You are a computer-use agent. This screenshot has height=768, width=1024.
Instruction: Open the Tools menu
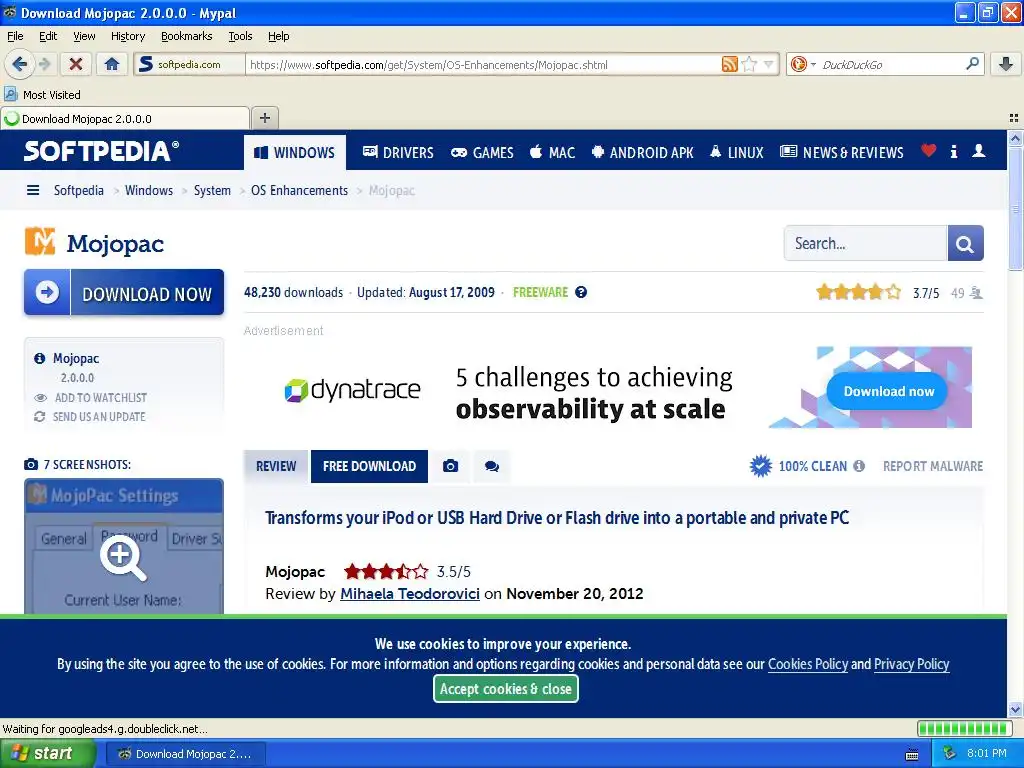[x=240, y=36]
